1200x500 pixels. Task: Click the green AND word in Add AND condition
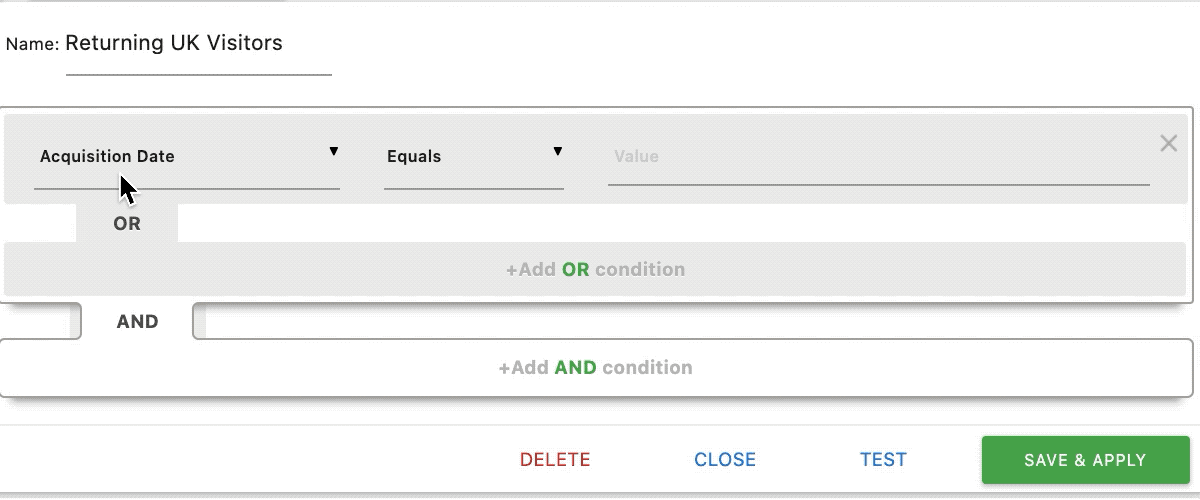tap(575, 367)
